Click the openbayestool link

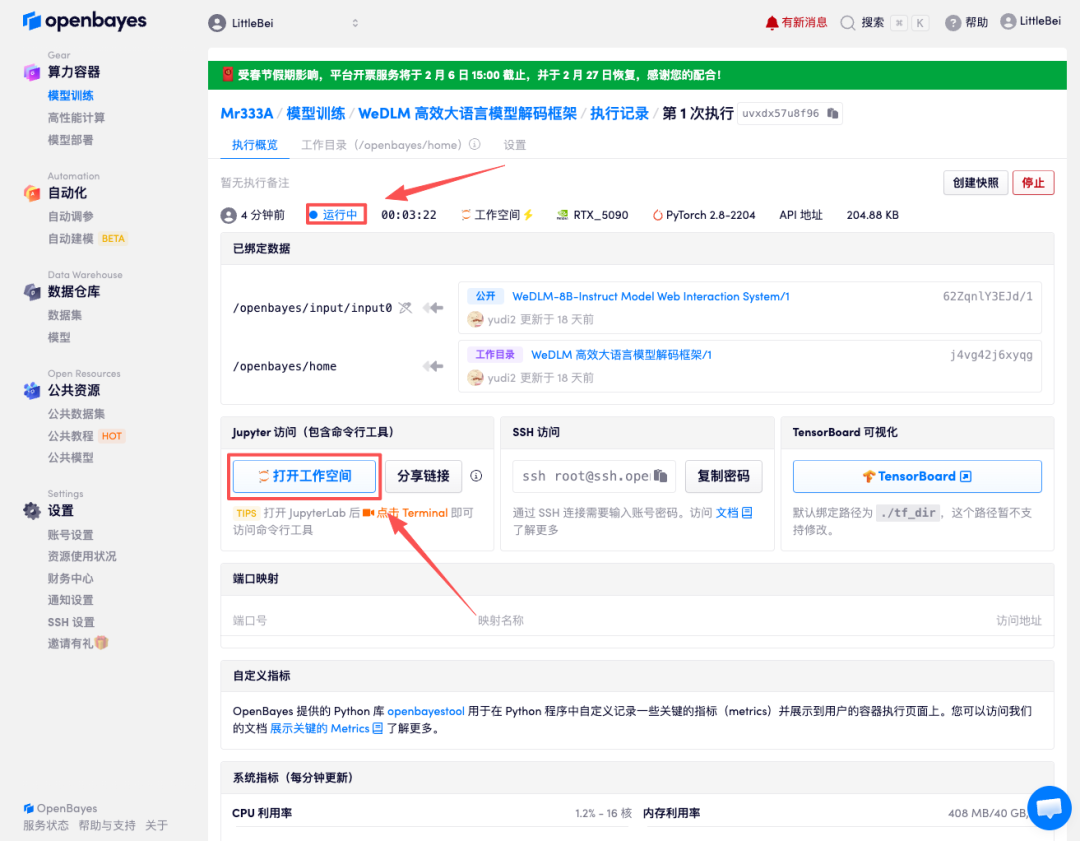coord(426,711)
